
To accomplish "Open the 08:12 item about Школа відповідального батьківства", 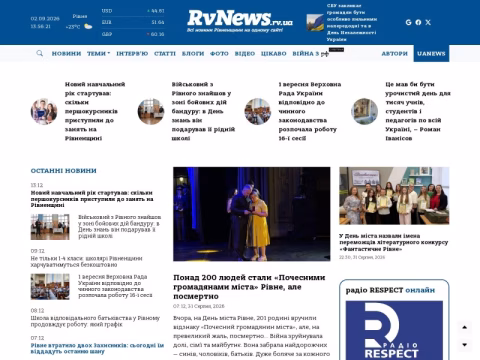I will point(95,321).
